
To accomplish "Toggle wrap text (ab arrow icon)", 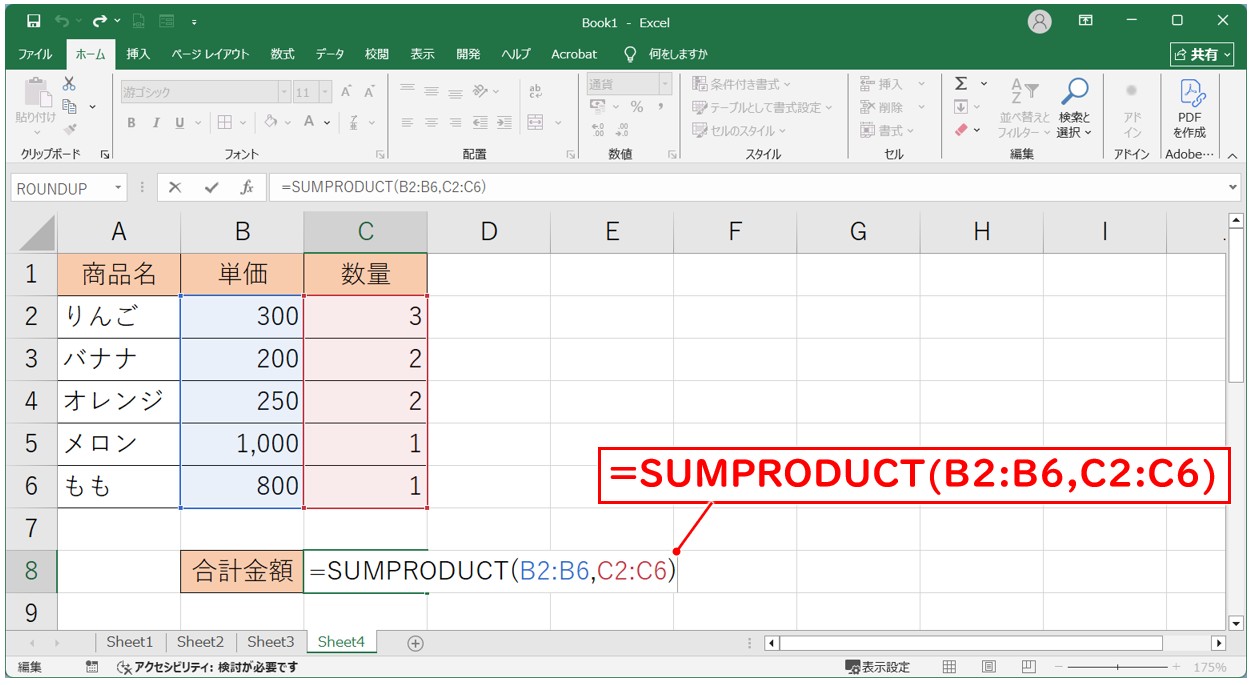I will 535,91.
